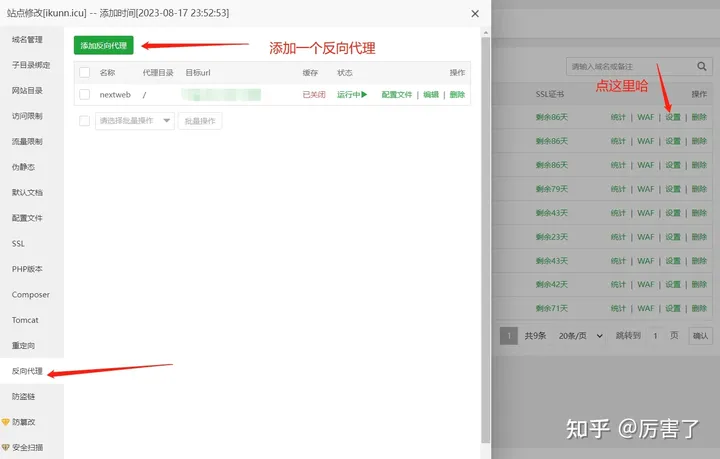Click 删除 for the nextweb proxy
Image resolution: width=720 pixels, height=459 pixels.
[457, 95]
